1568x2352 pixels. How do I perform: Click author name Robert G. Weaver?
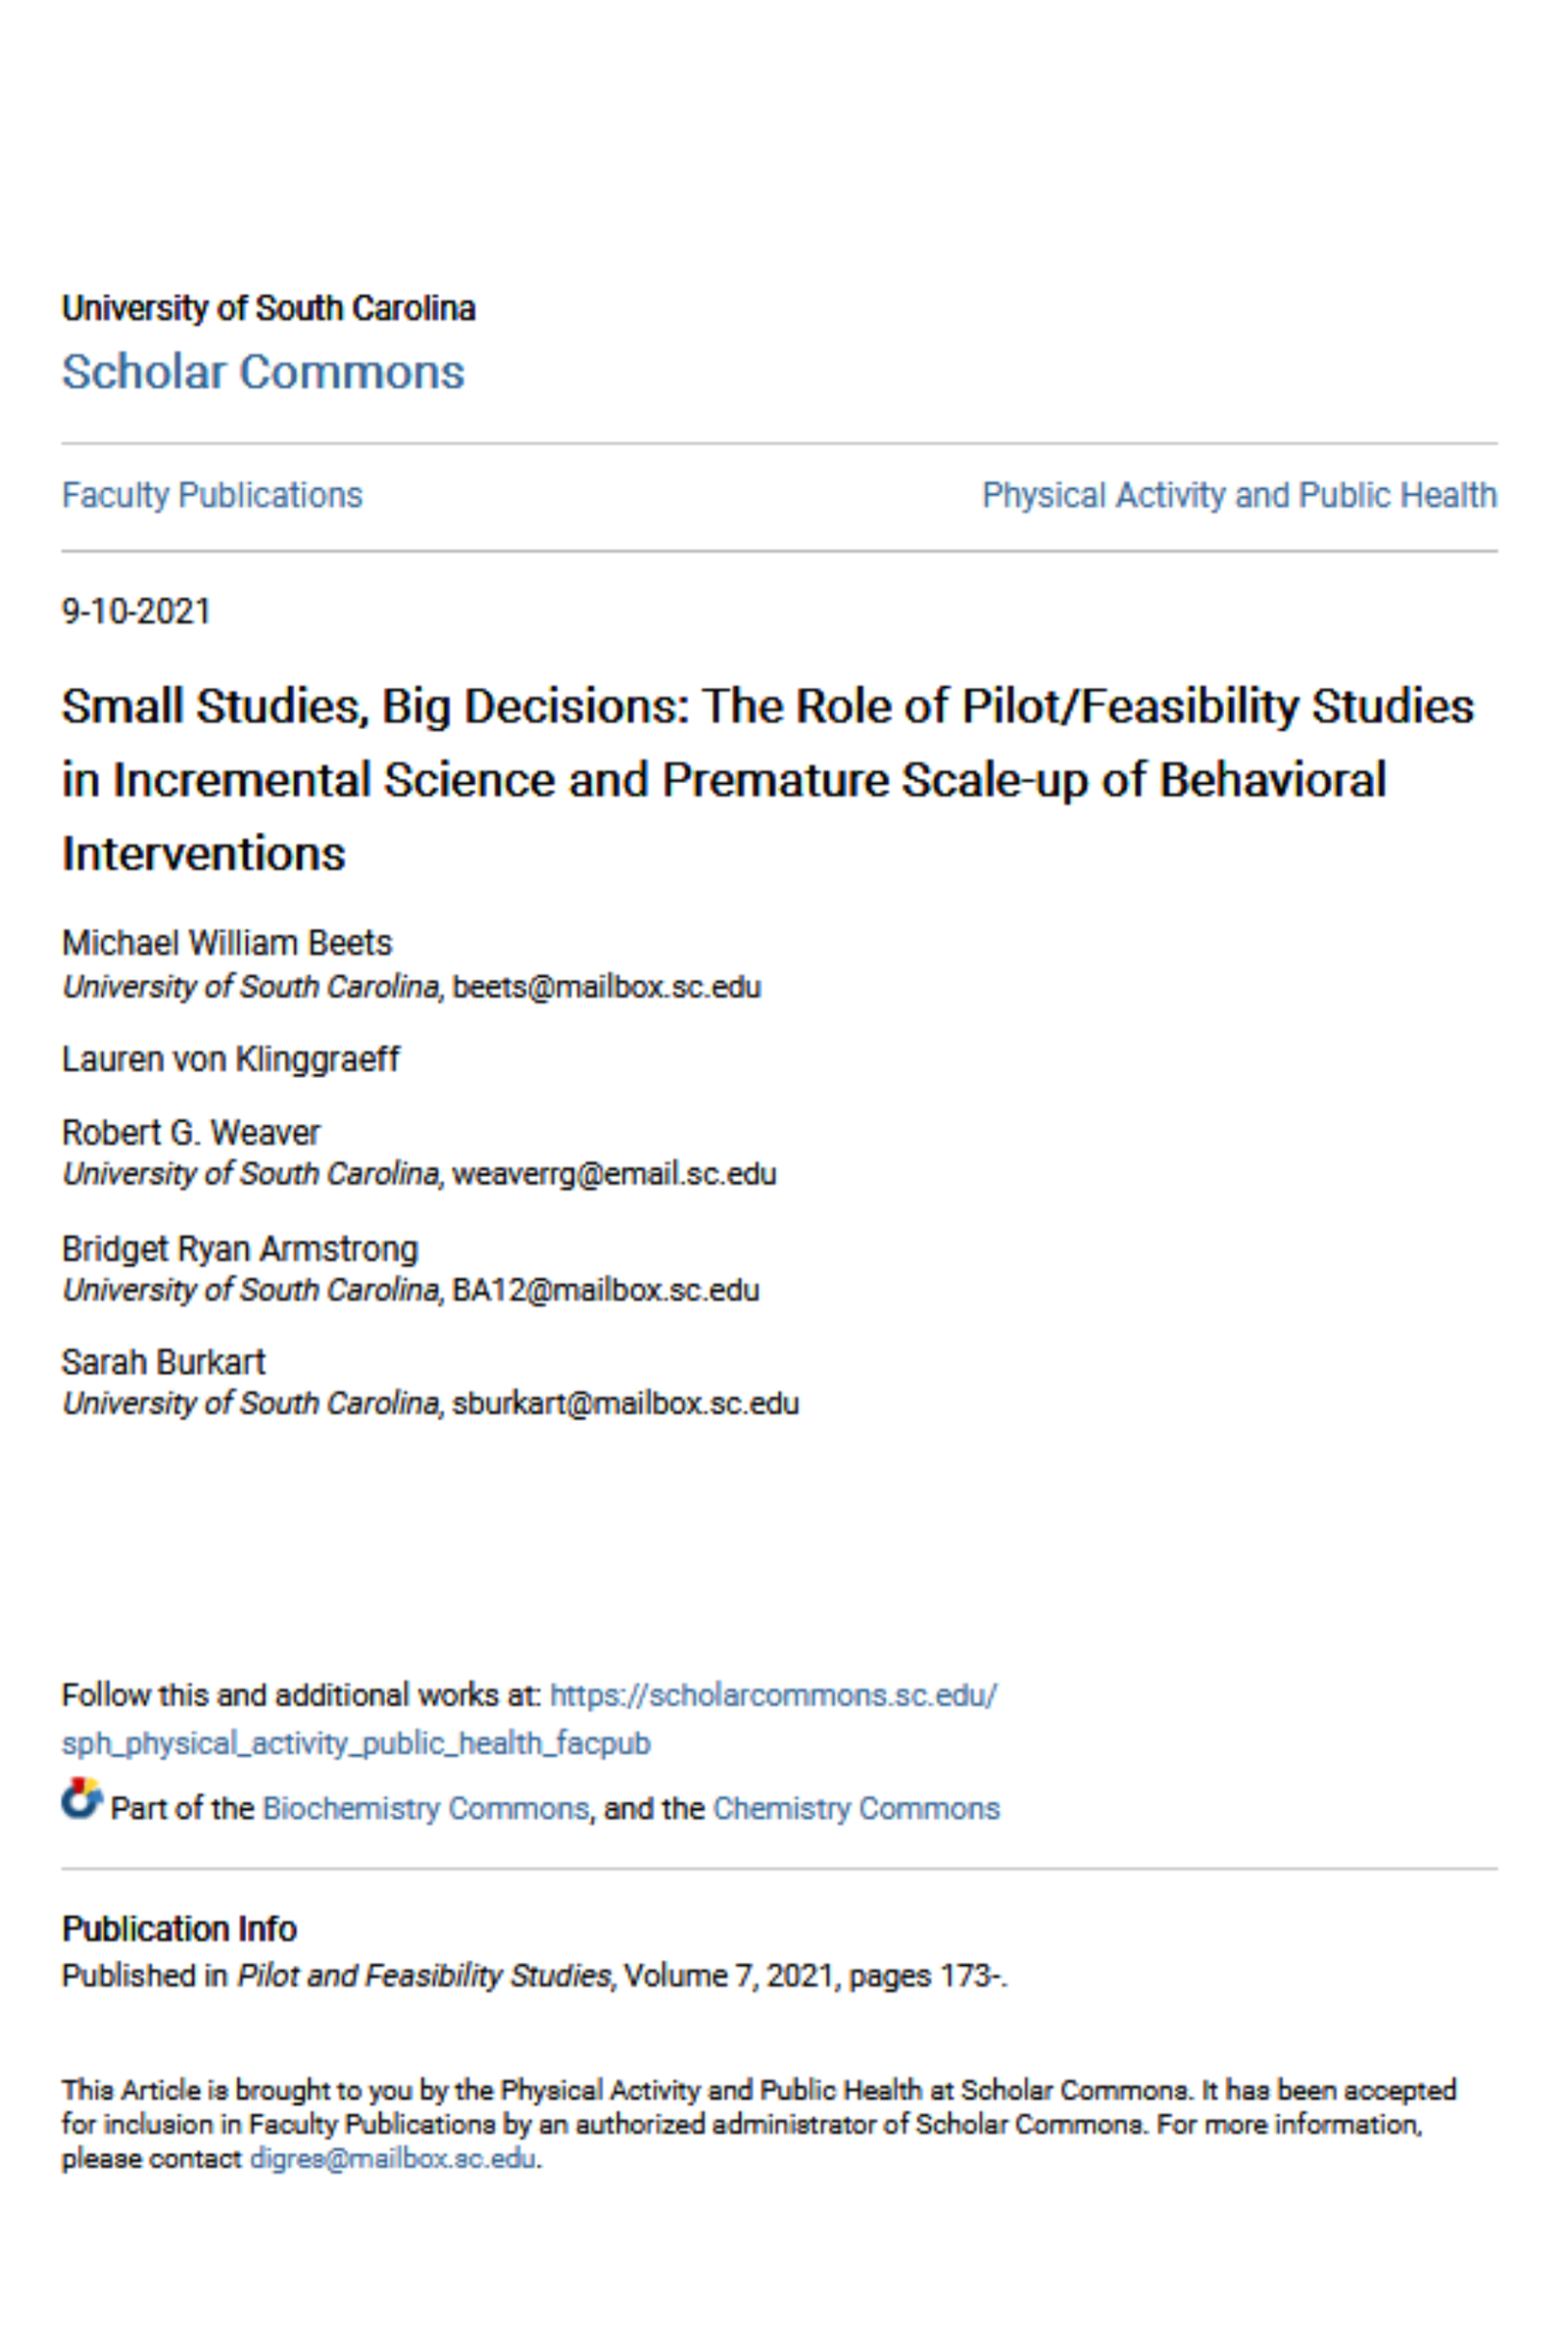[x=191, y=1132]
